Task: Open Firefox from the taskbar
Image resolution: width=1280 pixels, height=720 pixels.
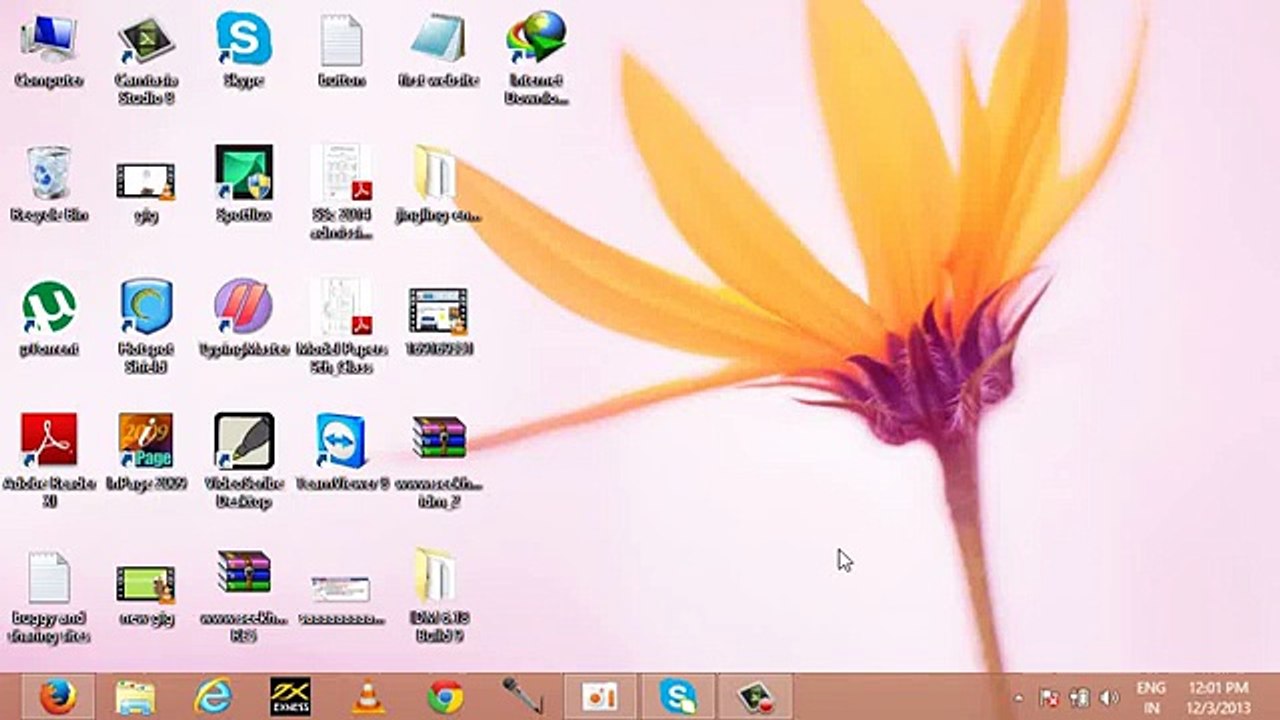Action: tap(59, 696)
